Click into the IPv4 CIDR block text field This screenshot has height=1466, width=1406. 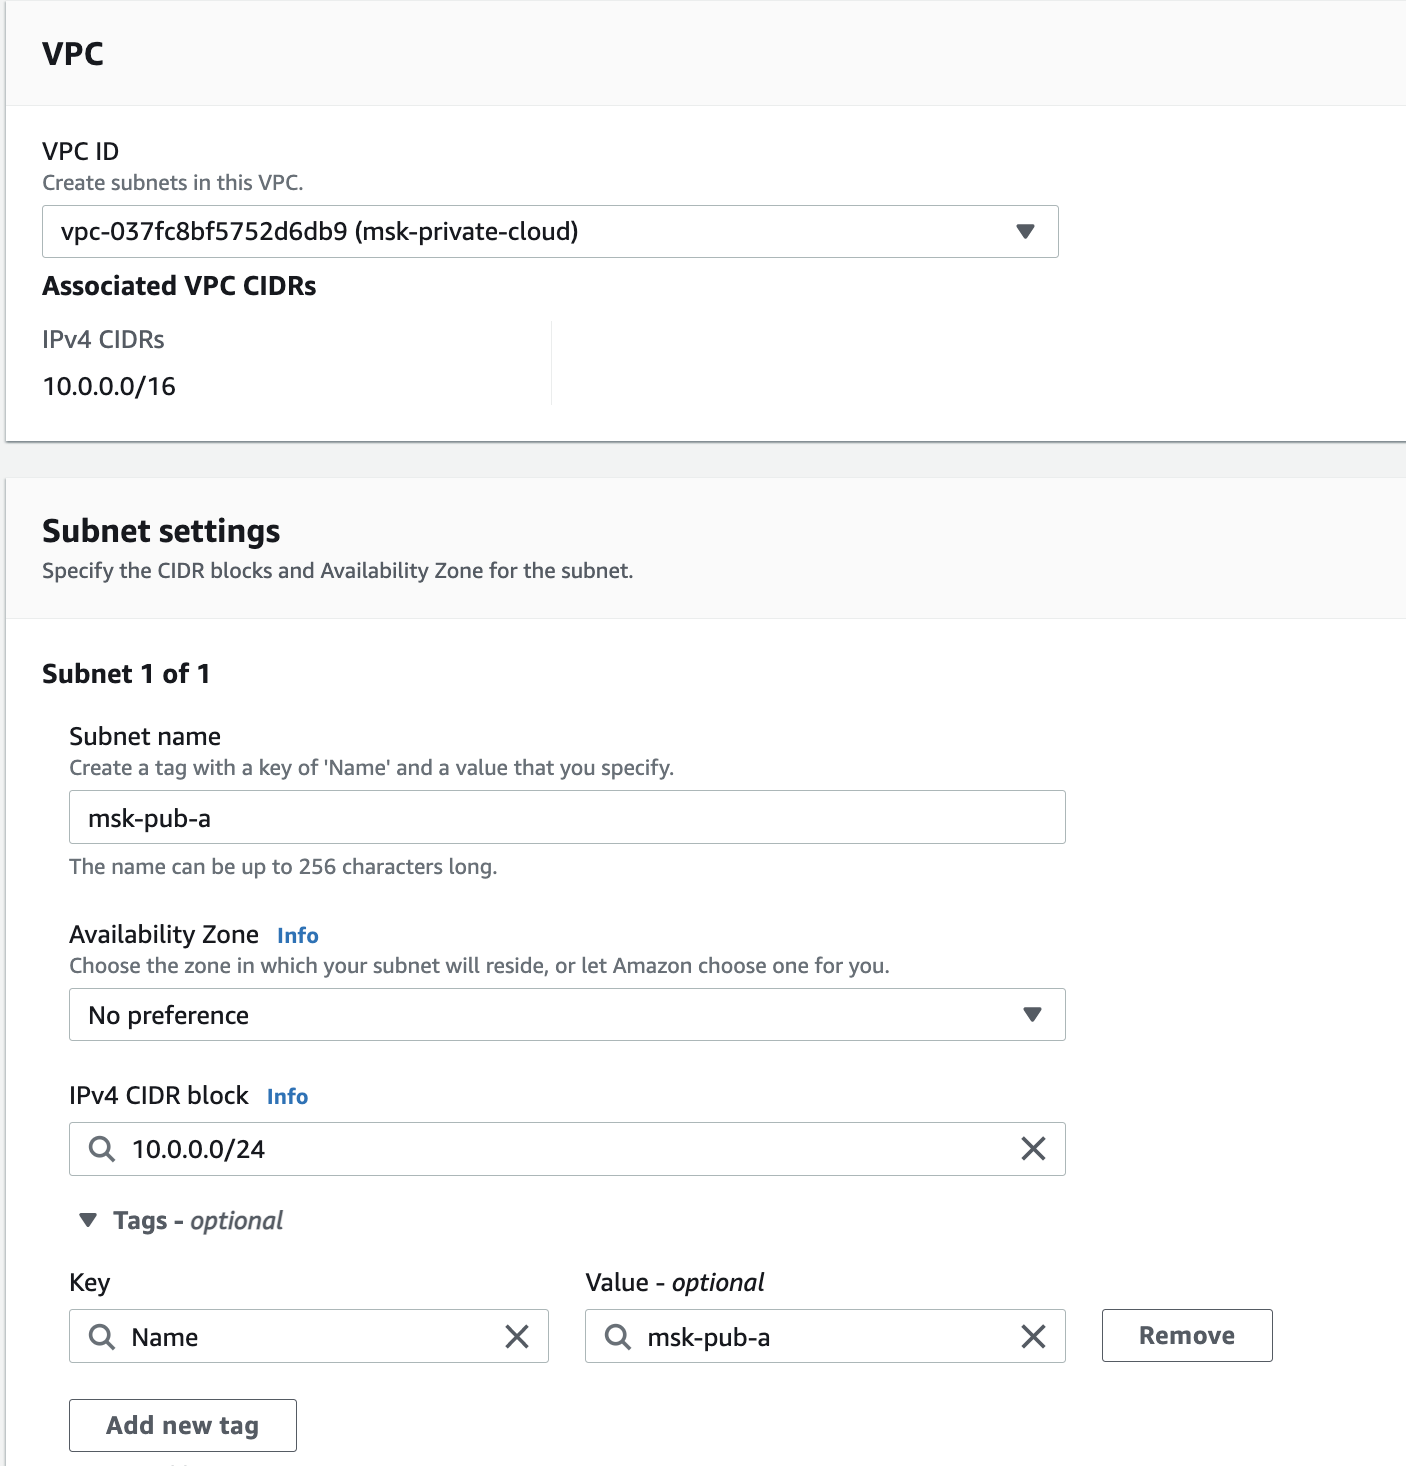point(560,1149)
